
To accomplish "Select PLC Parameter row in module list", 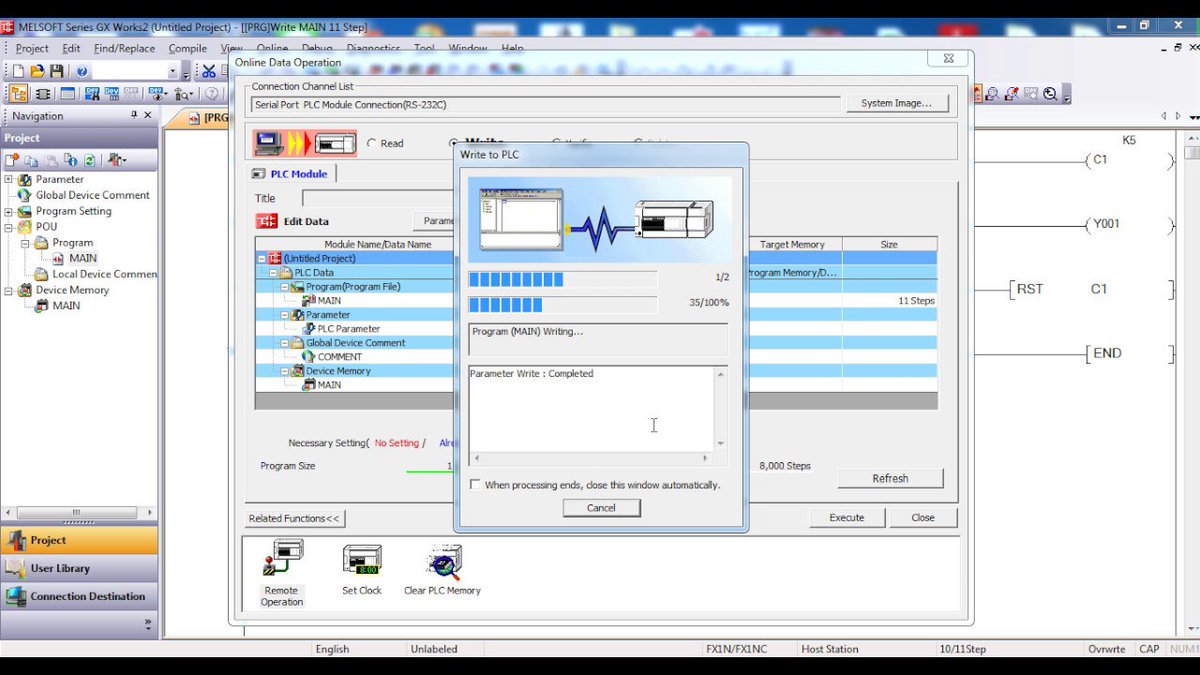I will 355,328.
